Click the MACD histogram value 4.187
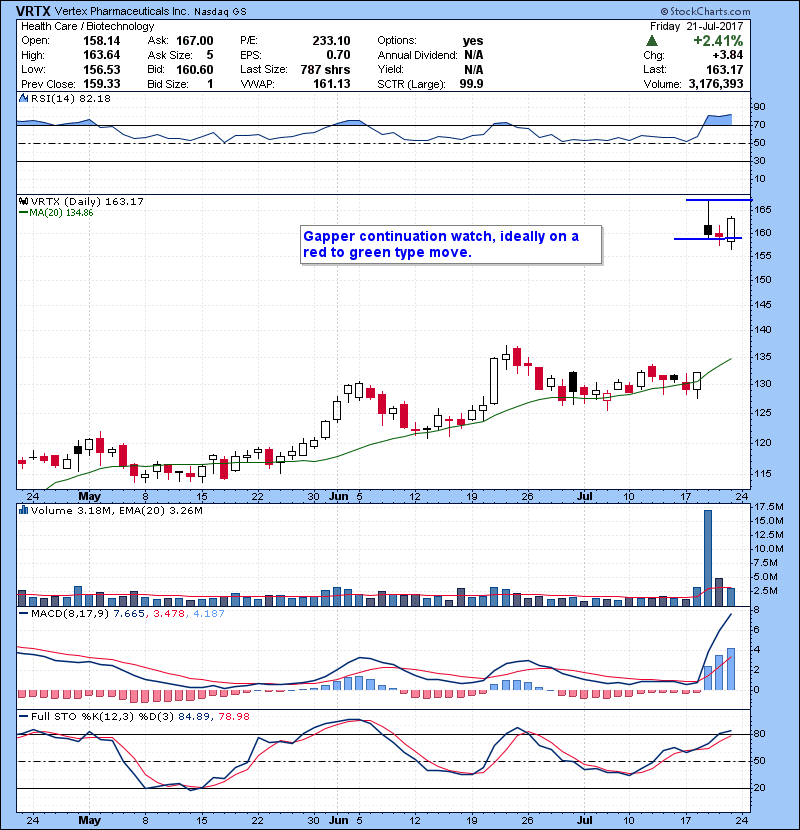The height and width of the screenshot is (830, 800). pyautogui.click(x=209, y=614)
